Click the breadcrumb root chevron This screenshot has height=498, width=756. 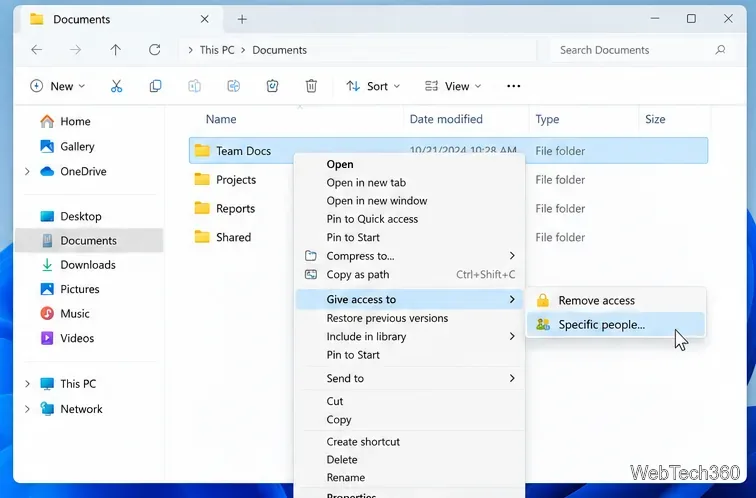click(190, 50)
